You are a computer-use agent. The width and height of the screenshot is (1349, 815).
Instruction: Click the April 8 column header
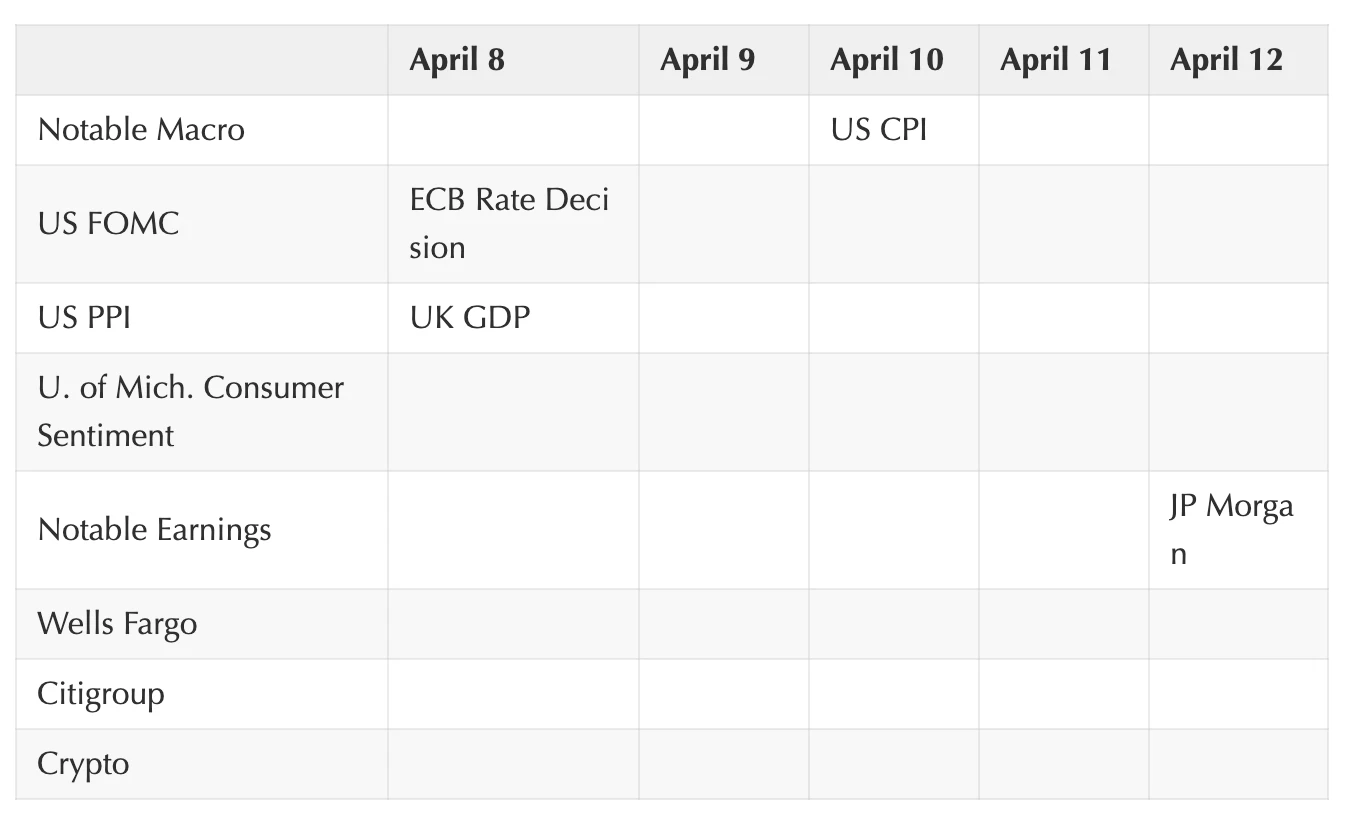[x=457, y=60]
